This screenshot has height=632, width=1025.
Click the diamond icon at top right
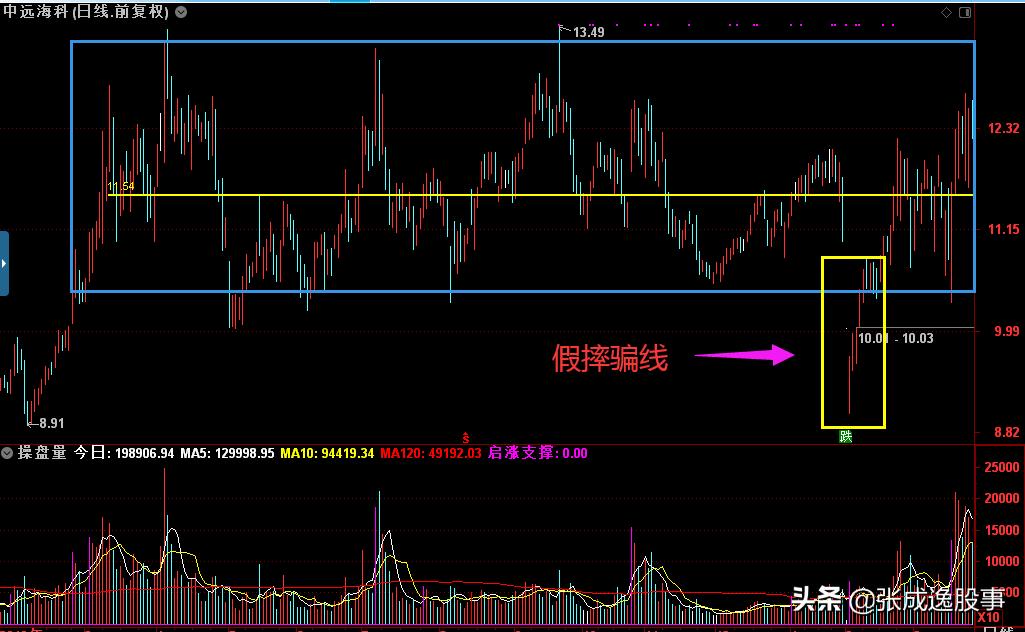tap(946, 13)
